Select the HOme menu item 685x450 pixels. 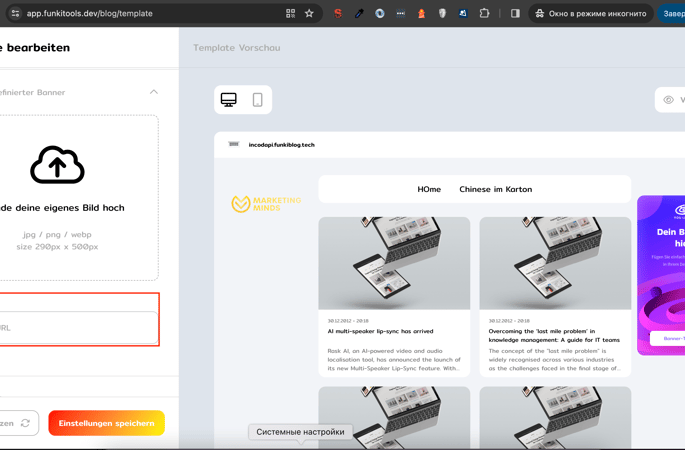[x=429, y=189]
